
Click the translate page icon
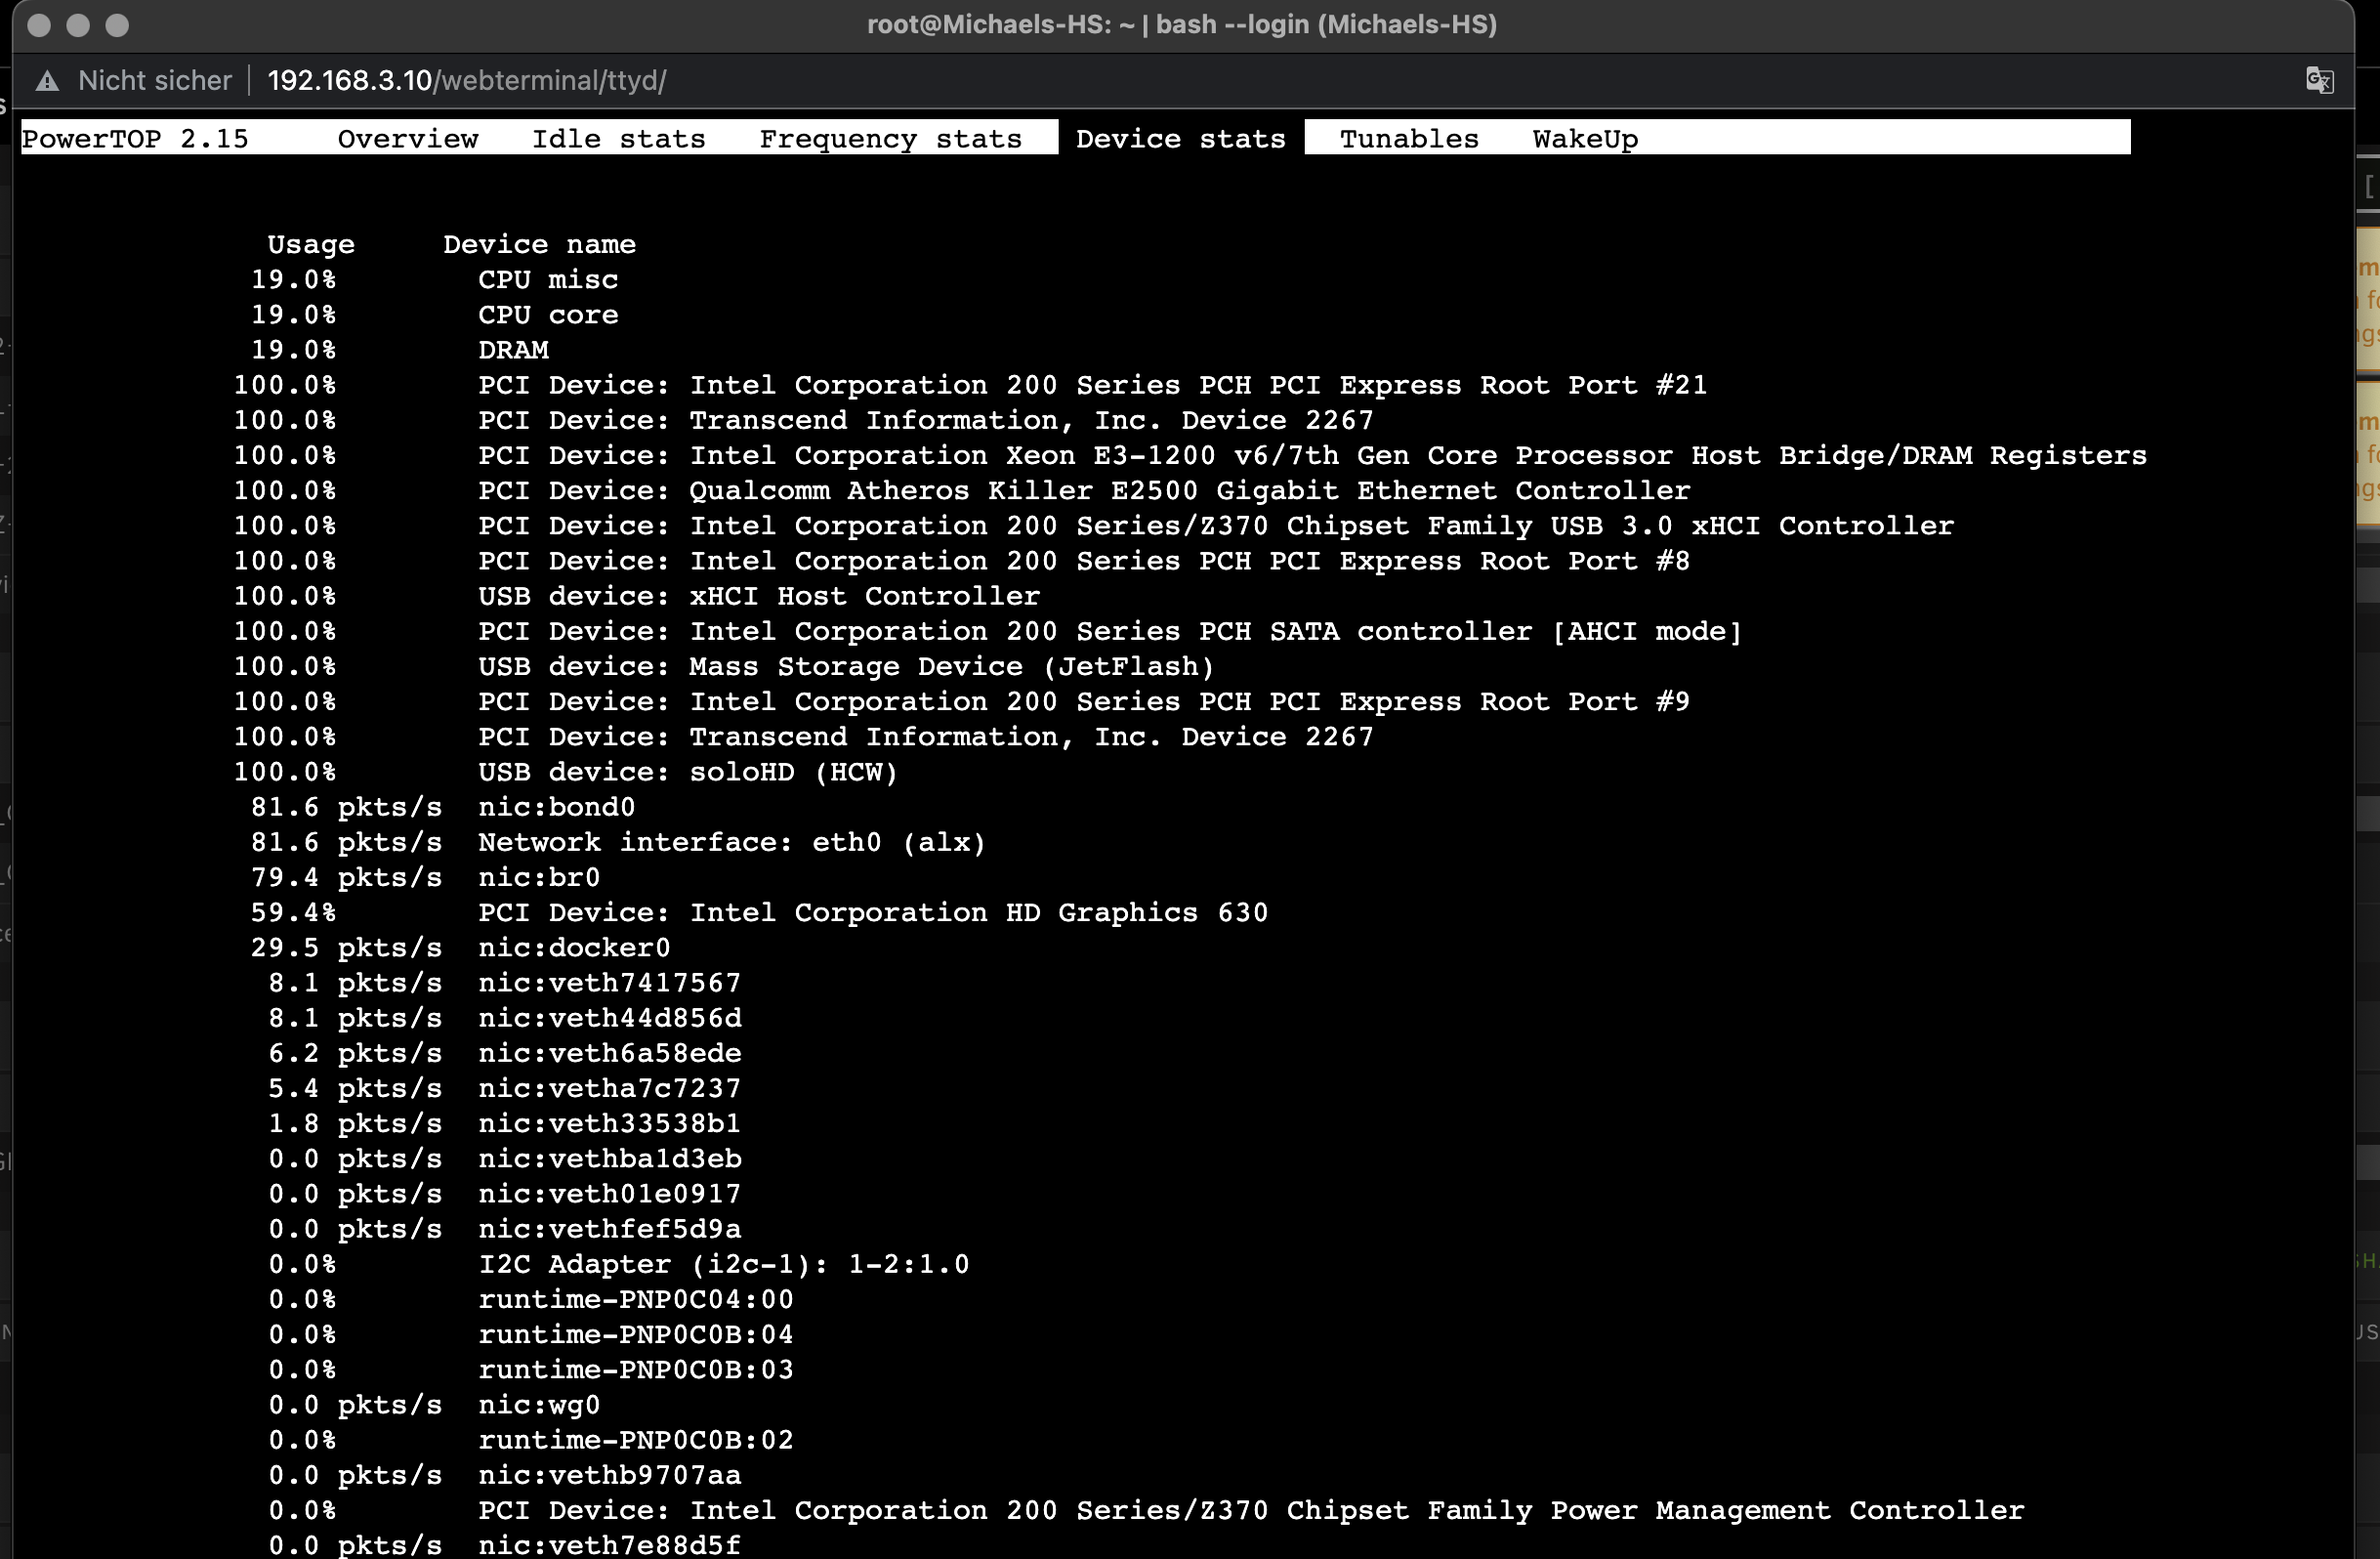(2319, 80)
